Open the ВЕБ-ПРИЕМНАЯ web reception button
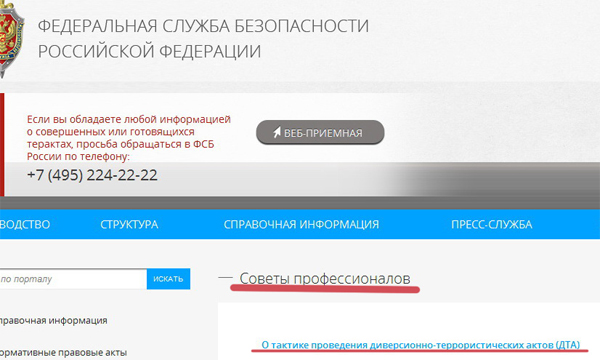 click(x=320, y=132)
